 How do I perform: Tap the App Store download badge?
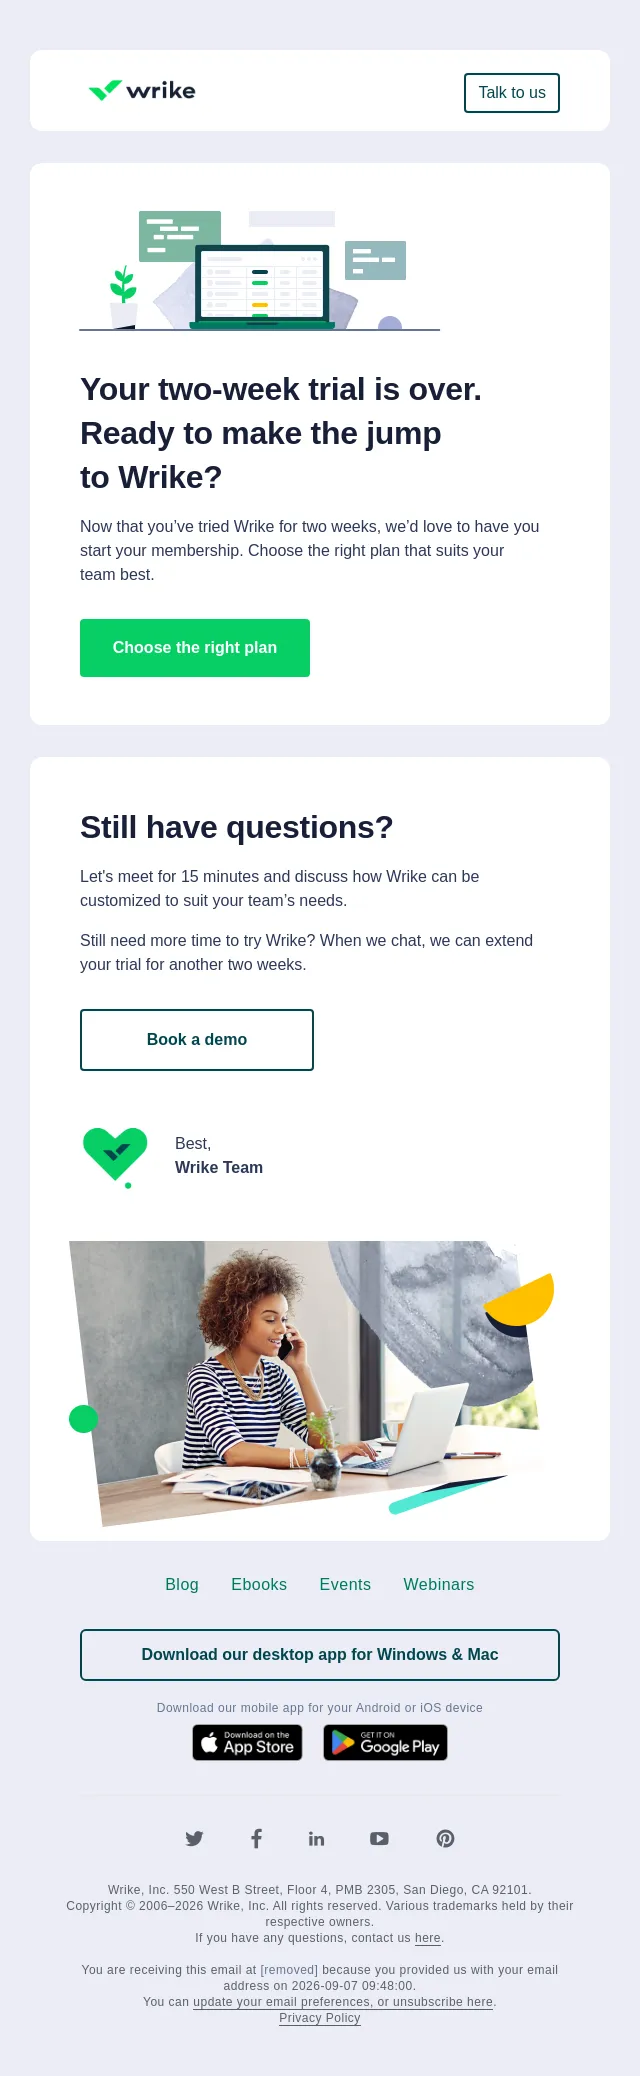point(247,1742)
